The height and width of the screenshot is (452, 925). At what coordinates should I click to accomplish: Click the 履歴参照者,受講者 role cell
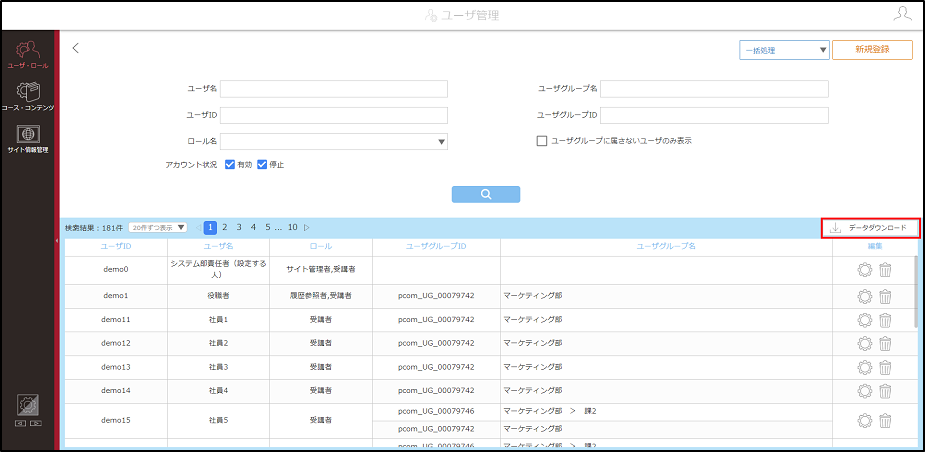pos(321,296)
